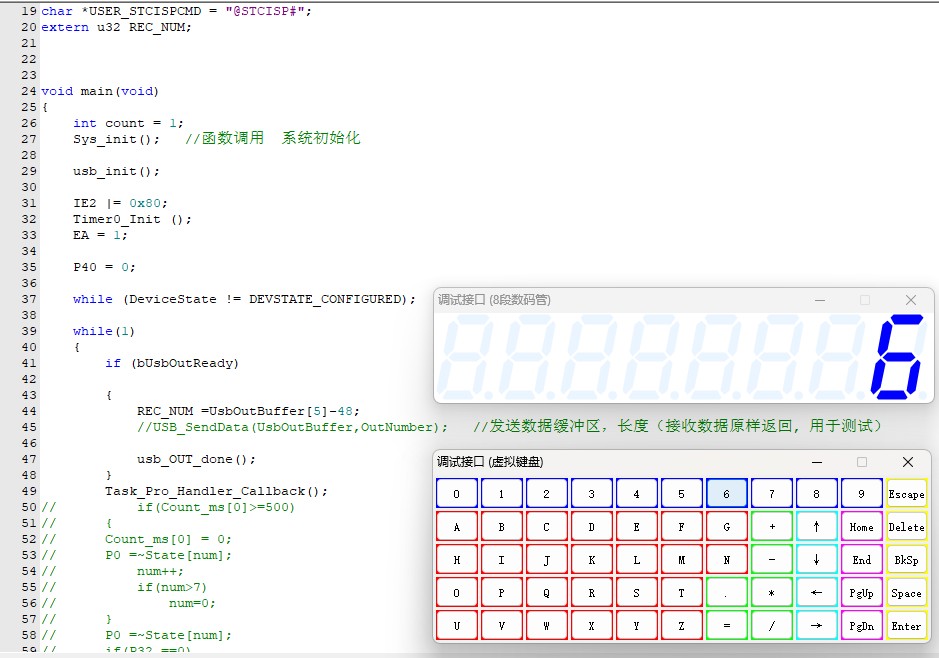Viewport: 939px width, 658px height.
Task: Click the 0 key on virtual keyboard
Action: 457,494
